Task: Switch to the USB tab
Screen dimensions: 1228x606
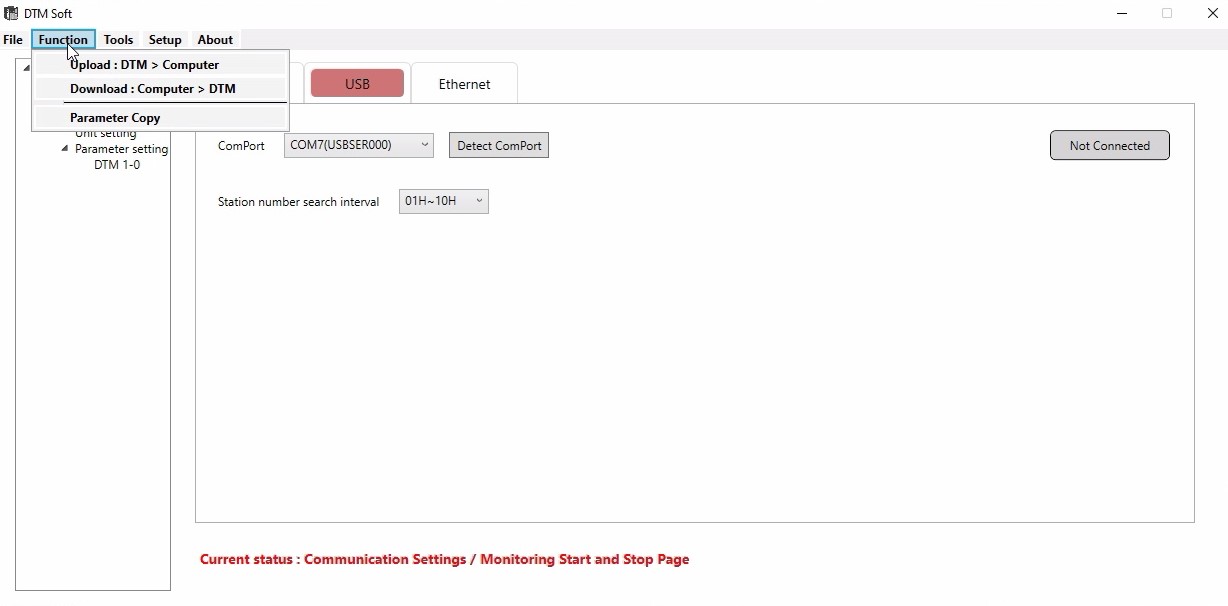Action: point(357,84)
